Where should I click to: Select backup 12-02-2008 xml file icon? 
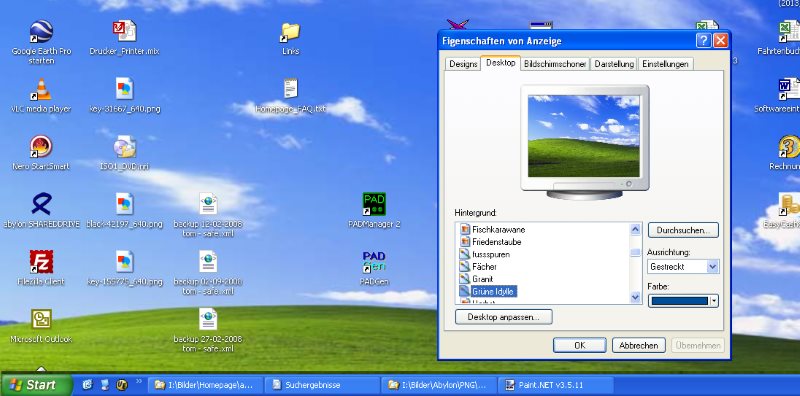point(208,204)
